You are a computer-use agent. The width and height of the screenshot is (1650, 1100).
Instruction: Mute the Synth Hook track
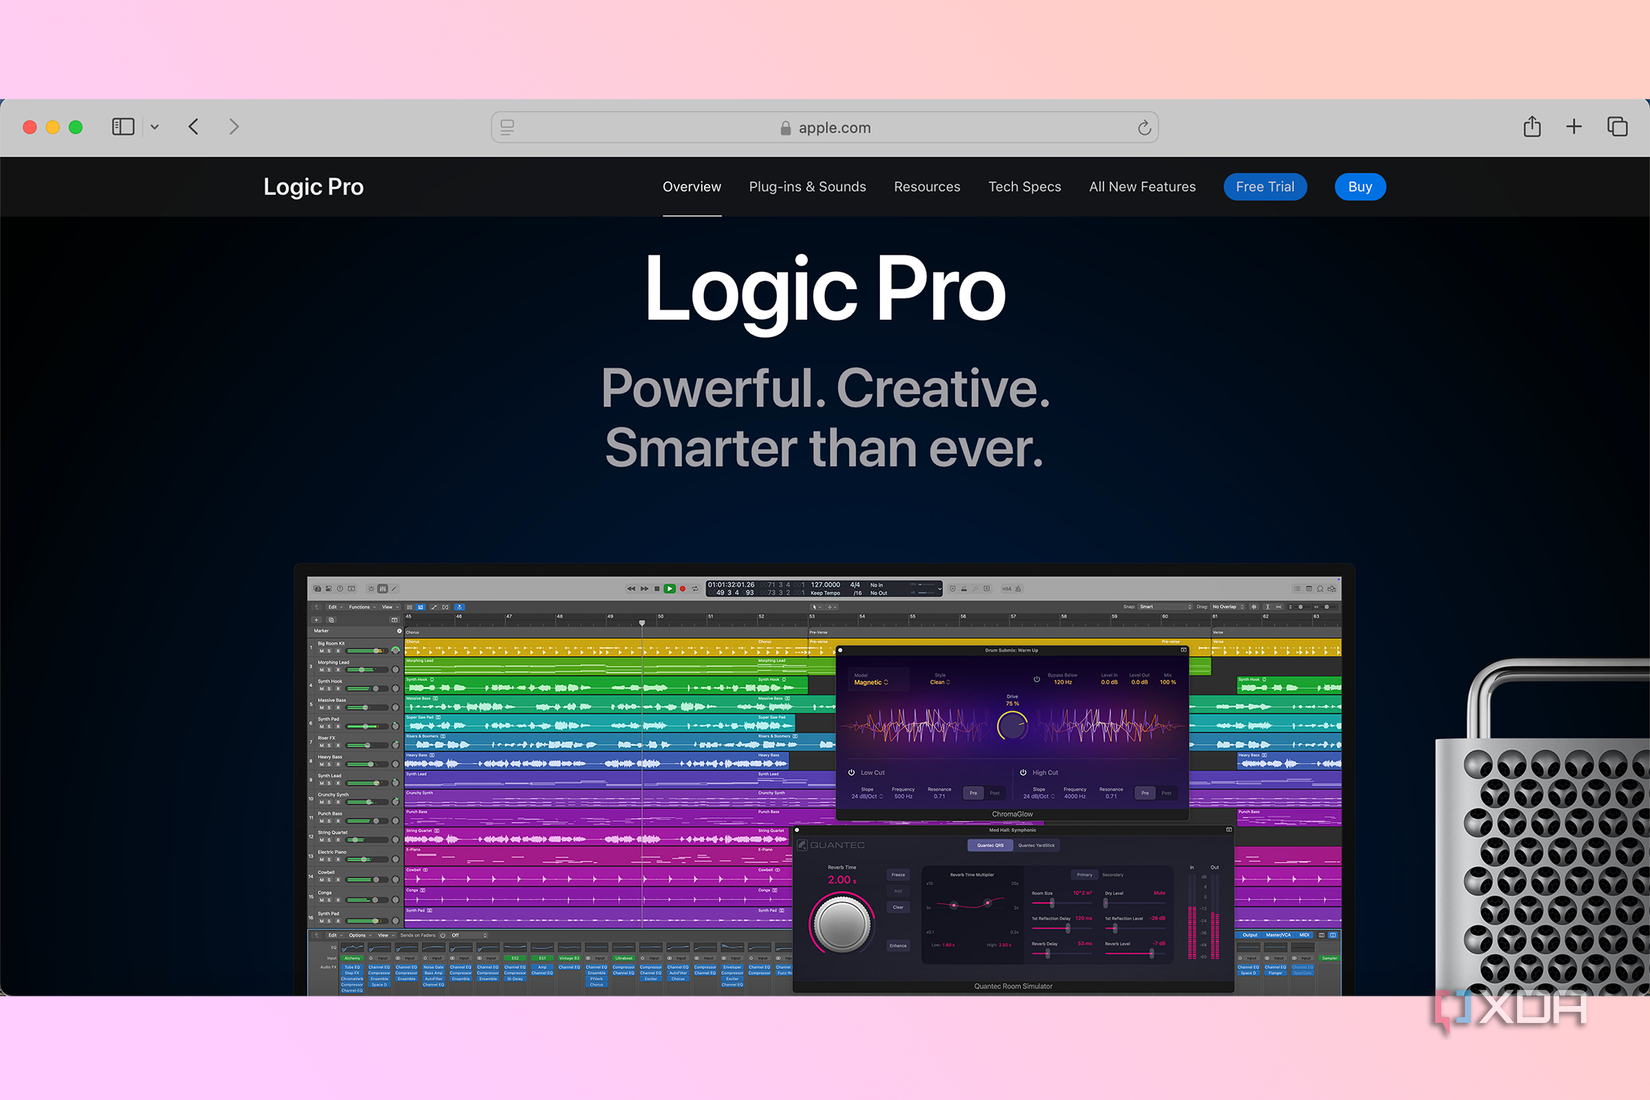(x=322, y=689)
